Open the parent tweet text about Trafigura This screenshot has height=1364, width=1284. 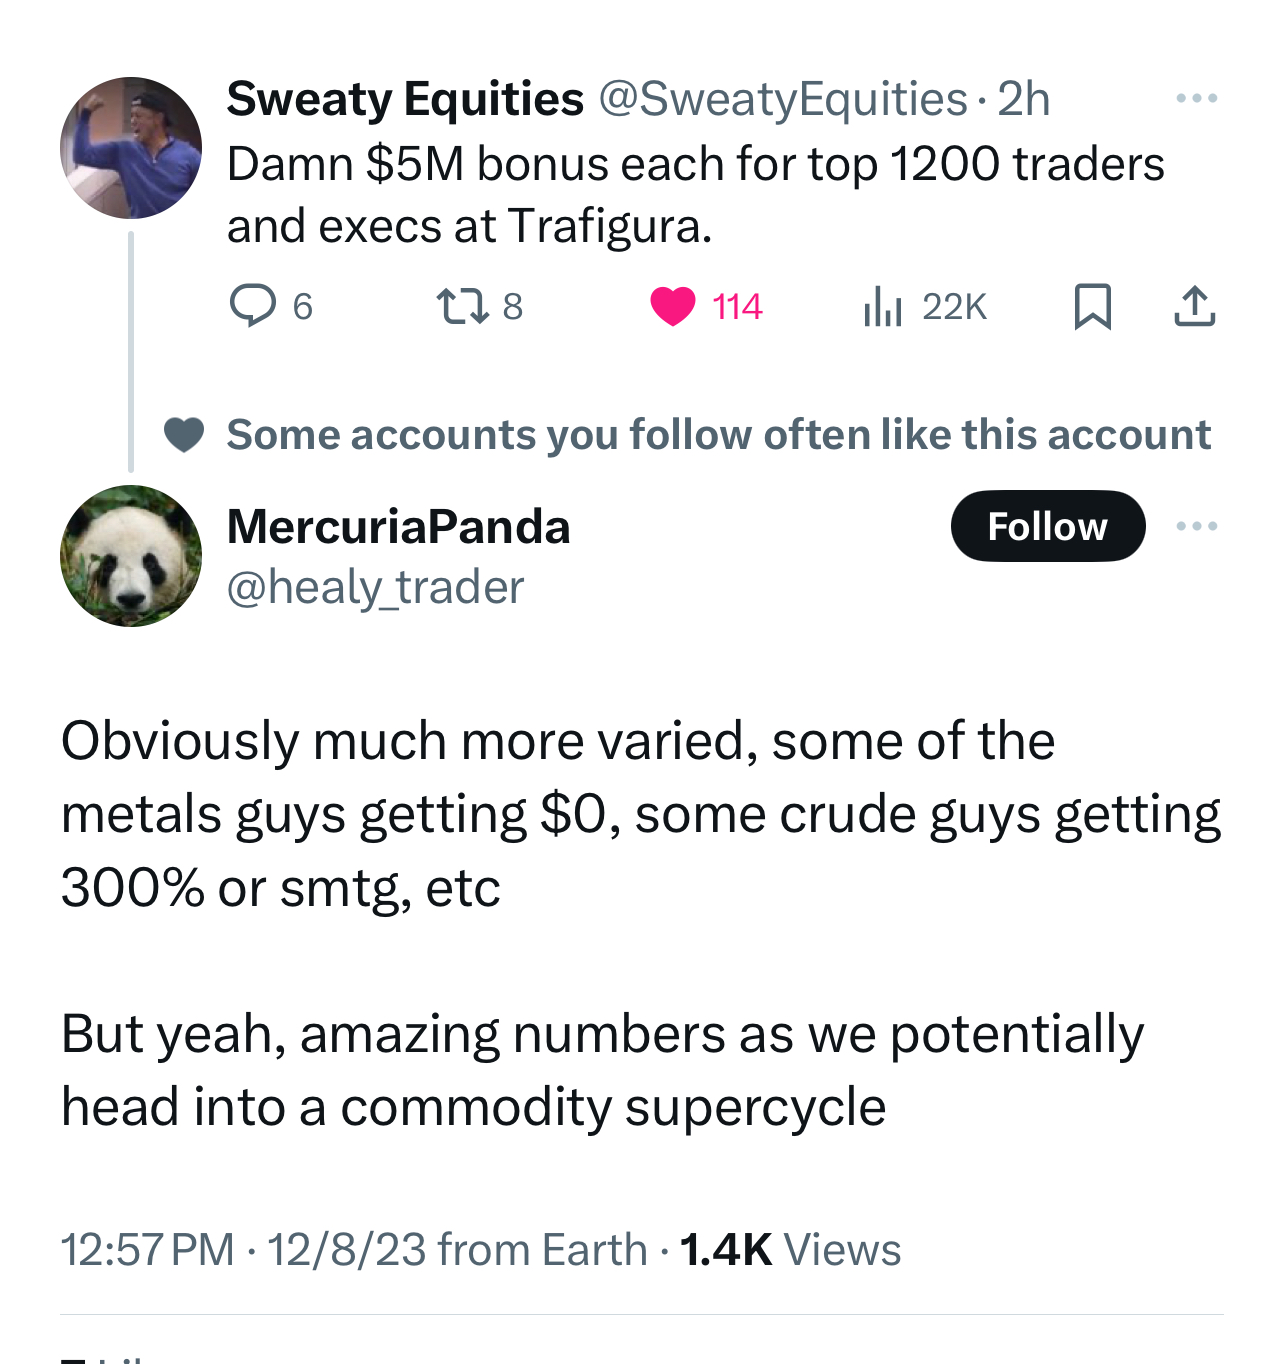[x=695, y=195]
